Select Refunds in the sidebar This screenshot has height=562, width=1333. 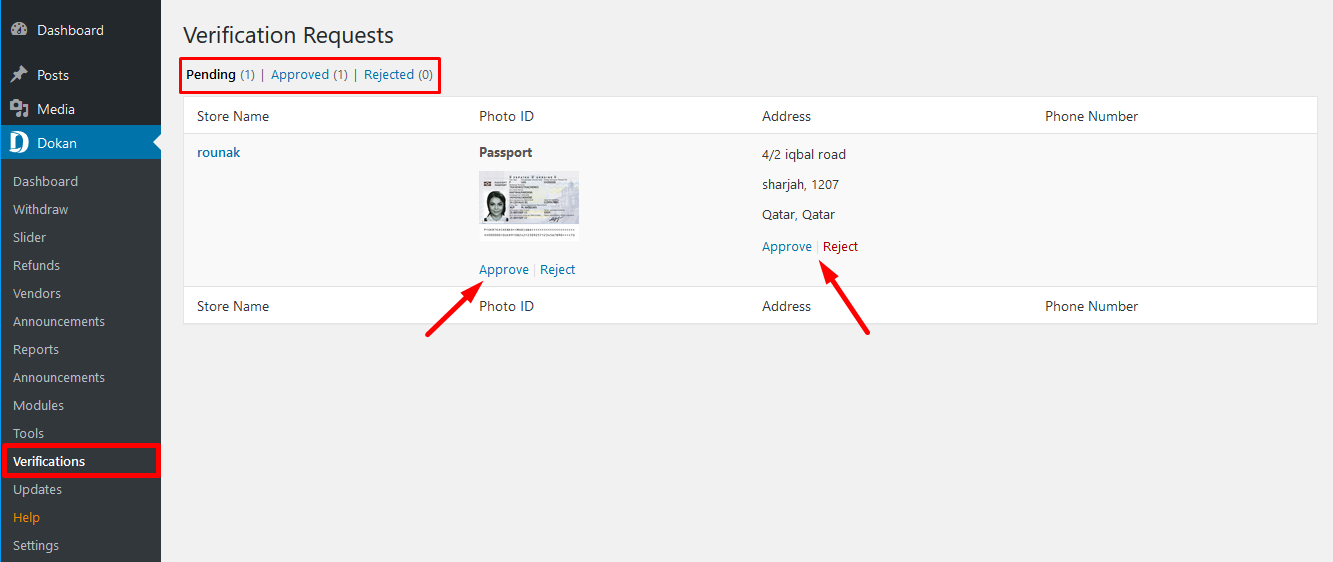click(37, 266)
